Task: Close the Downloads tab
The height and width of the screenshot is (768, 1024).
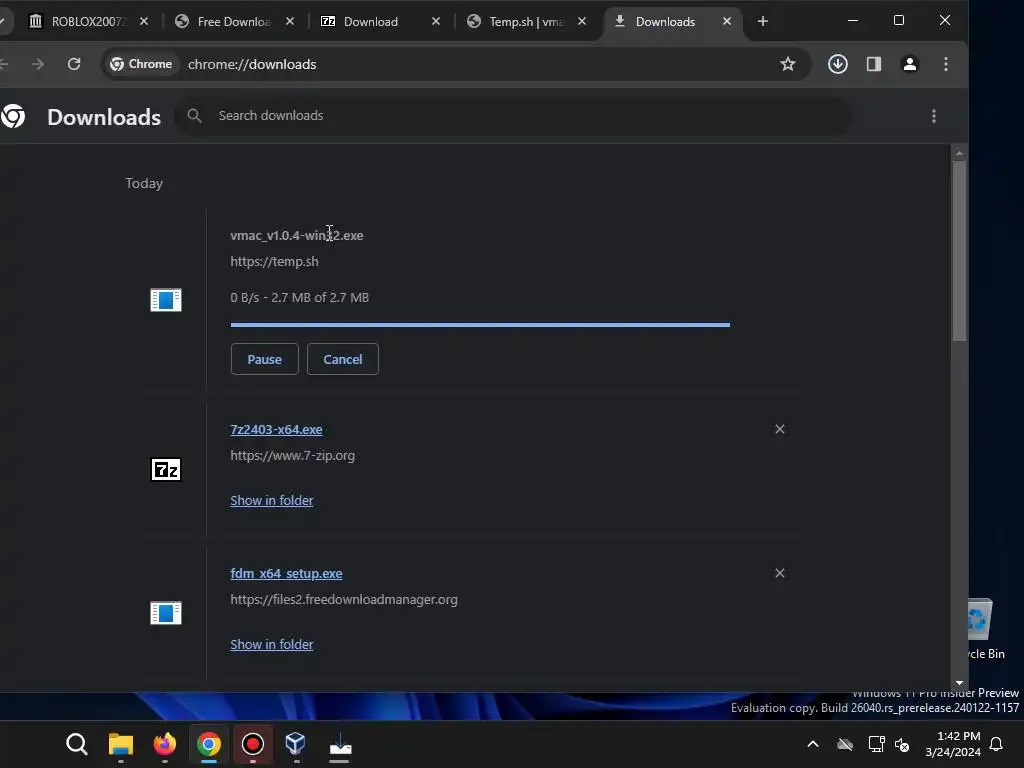Action: [727, 22]
